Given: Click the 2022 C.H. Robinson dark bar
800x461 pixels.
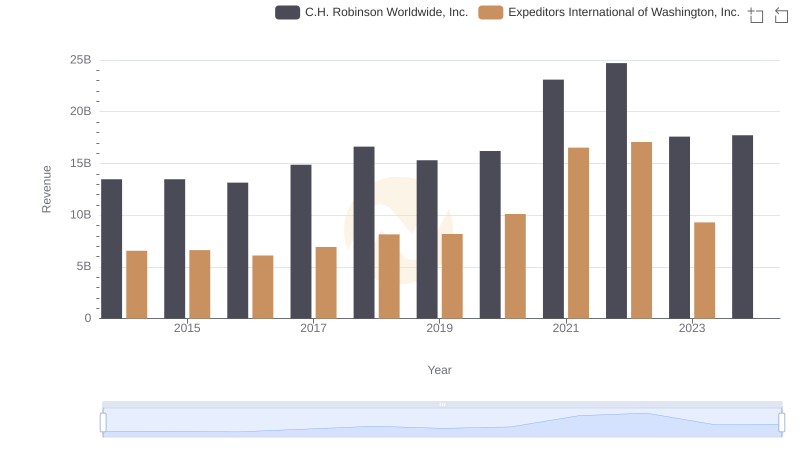Looking at the screenshot, I should tap(616, 191).
